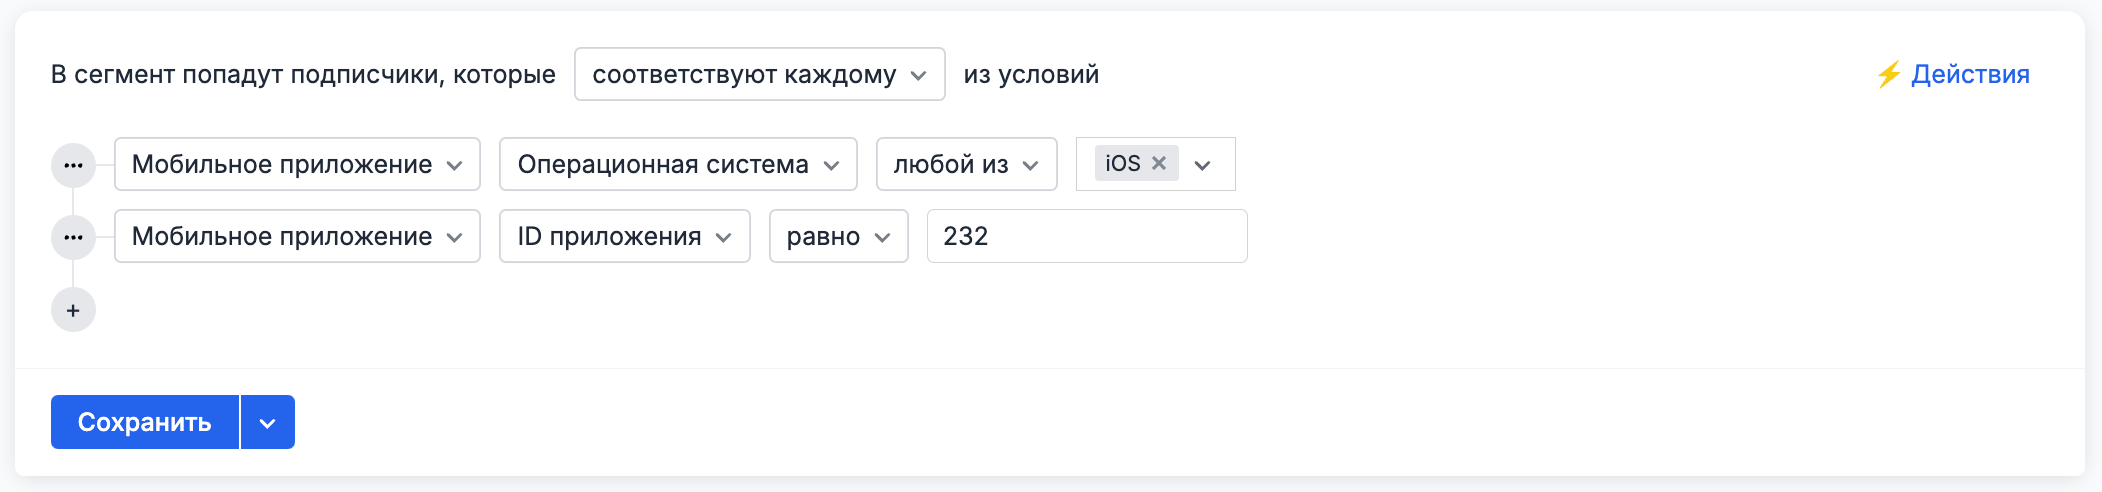Expand the Сохранить split-button arrow
The width and height of the screenshot is (2102, 492).
tap(267, 423)
